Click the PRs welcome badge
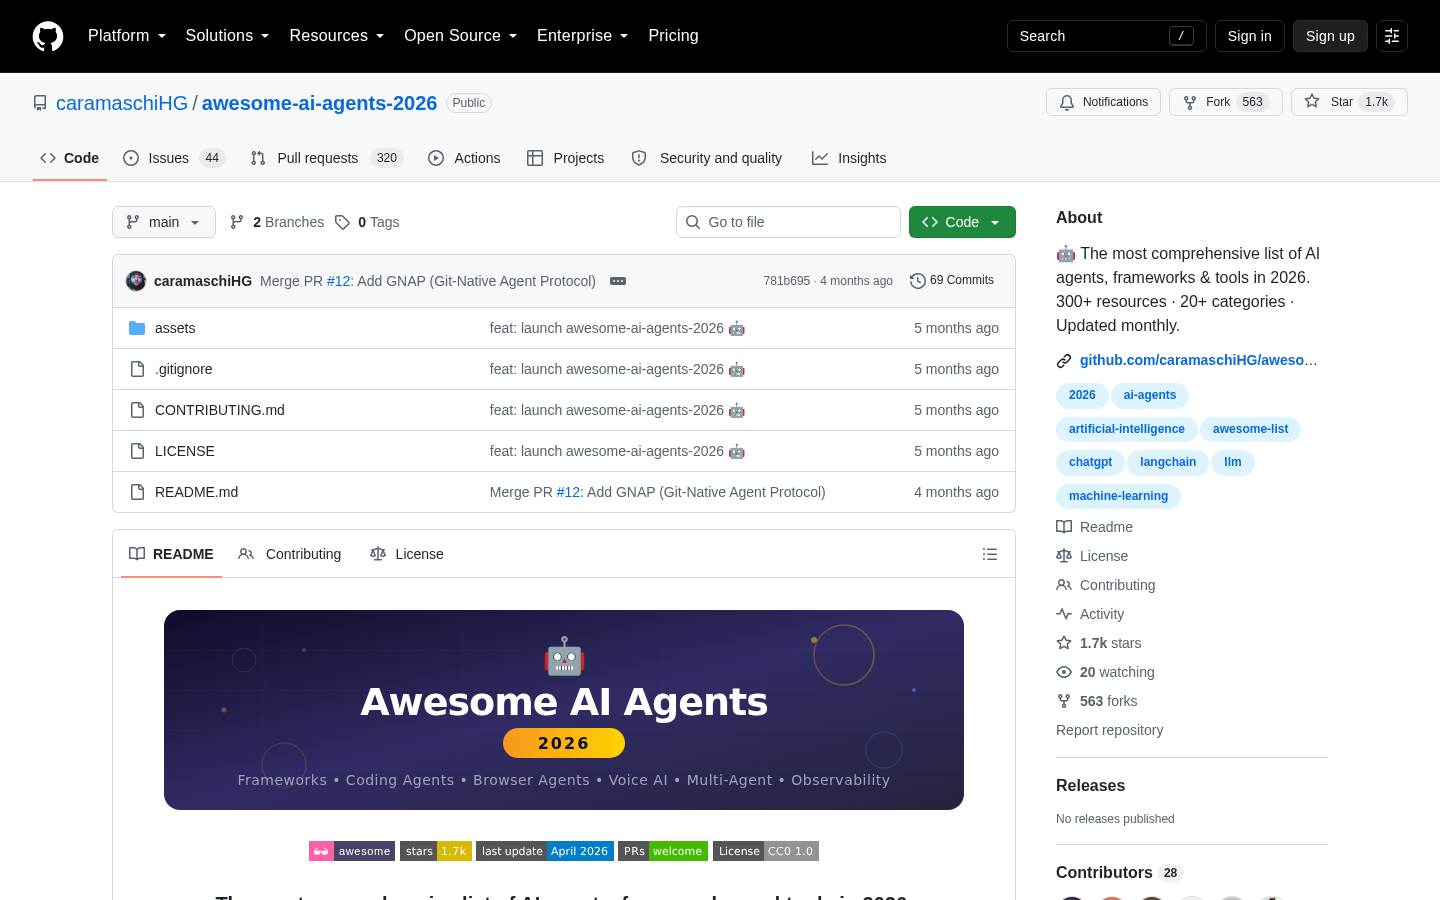This screenshot has width=1440, height=900. tap(663, 851)
